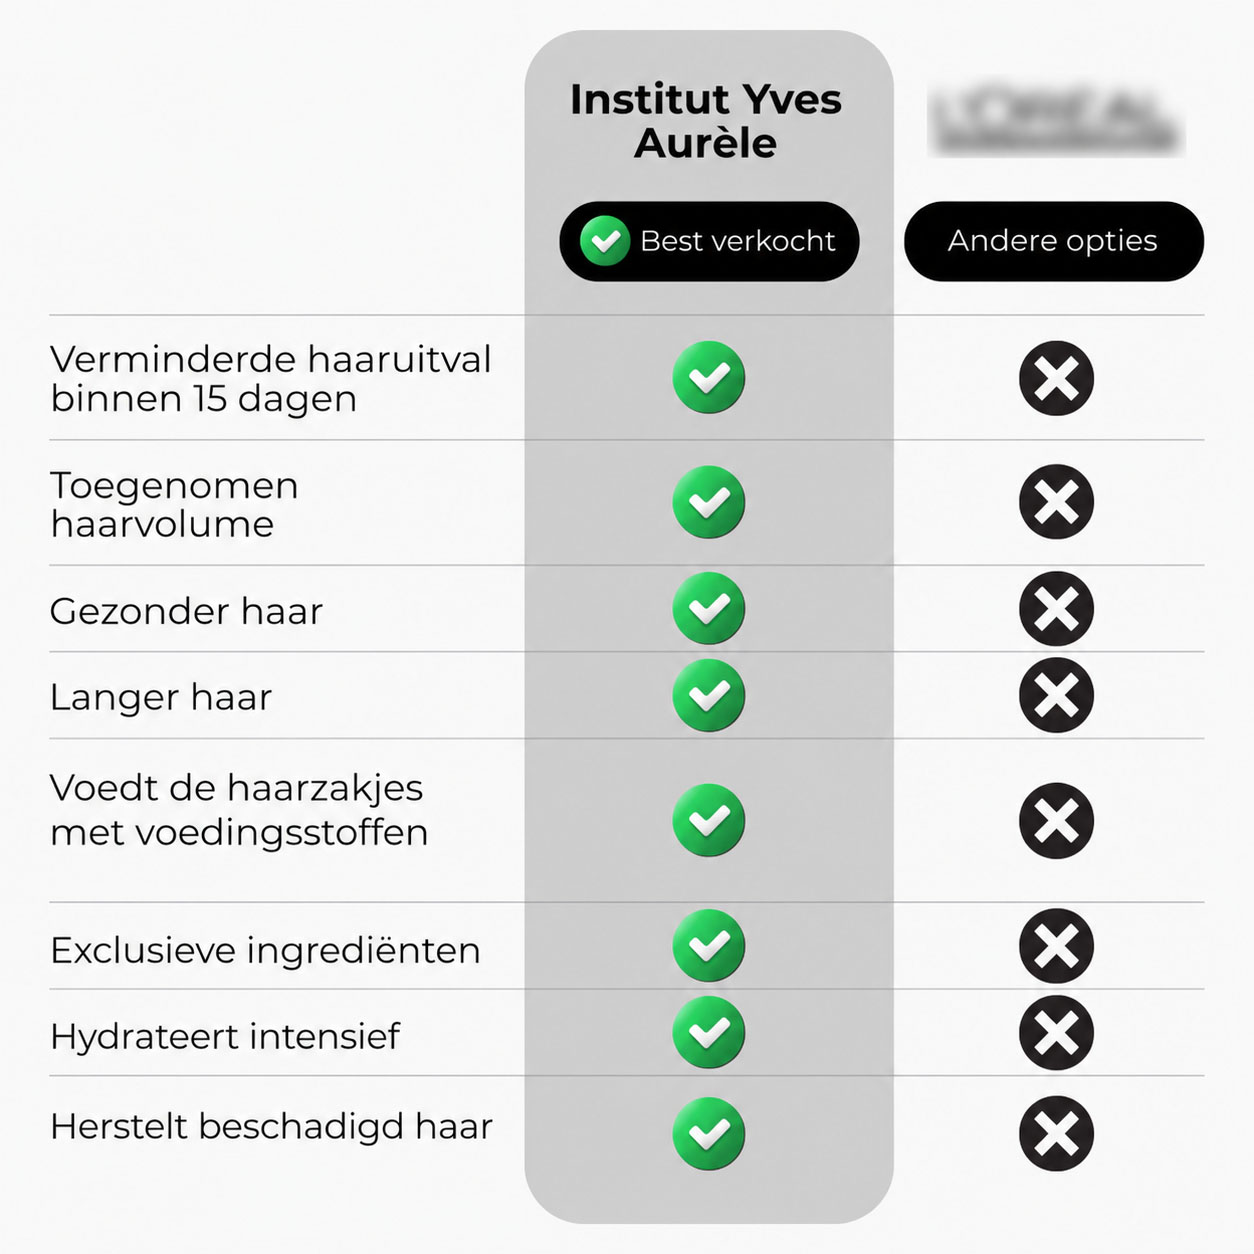Viewport: 1254px width, 1254px height.
Task: Click the green checkmark for Verminderde haaruitval
Action: [709, 378]
